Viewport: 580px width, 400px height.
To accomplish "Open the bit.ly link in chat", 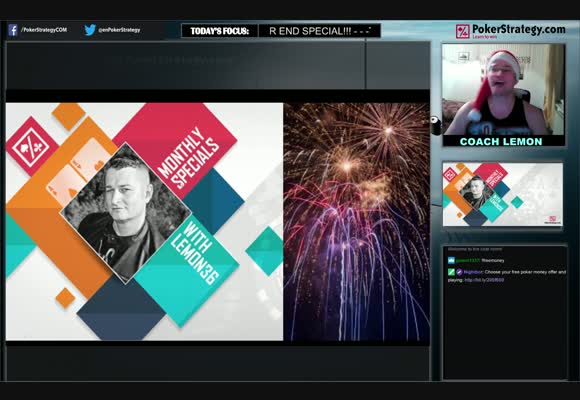I will coord(484,280).
